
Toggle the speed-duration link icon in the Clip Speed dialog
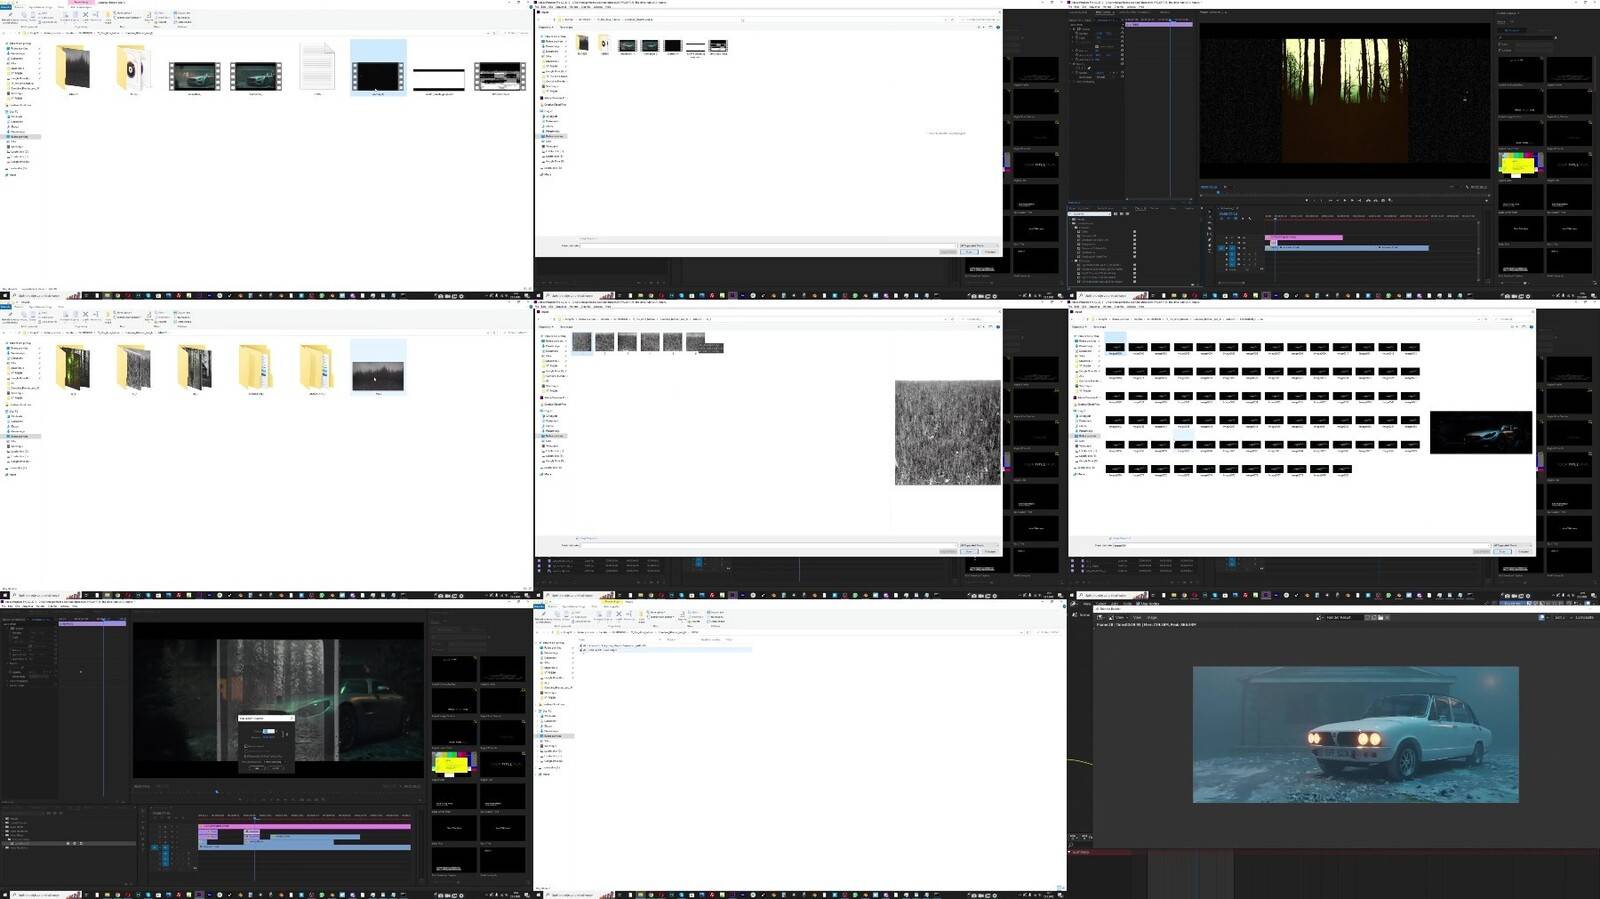(285, 734)
